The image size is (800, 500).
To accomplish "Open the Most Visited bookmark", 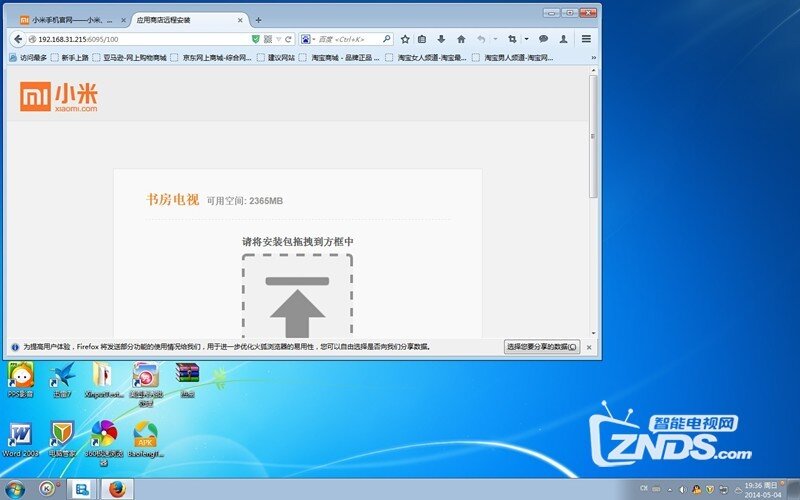I will [x=28, y=58].
